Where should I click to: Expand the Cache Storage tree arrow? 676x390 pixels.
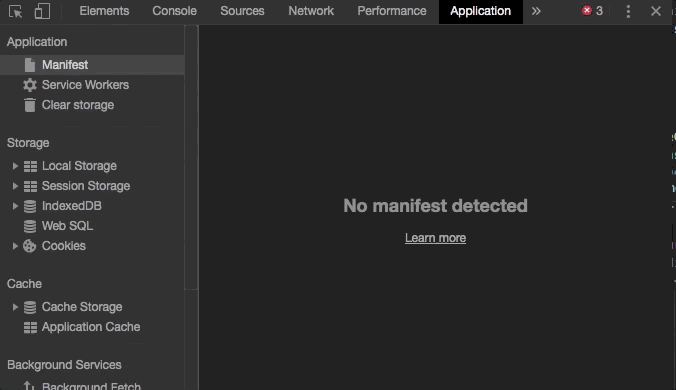click(15, 307)
